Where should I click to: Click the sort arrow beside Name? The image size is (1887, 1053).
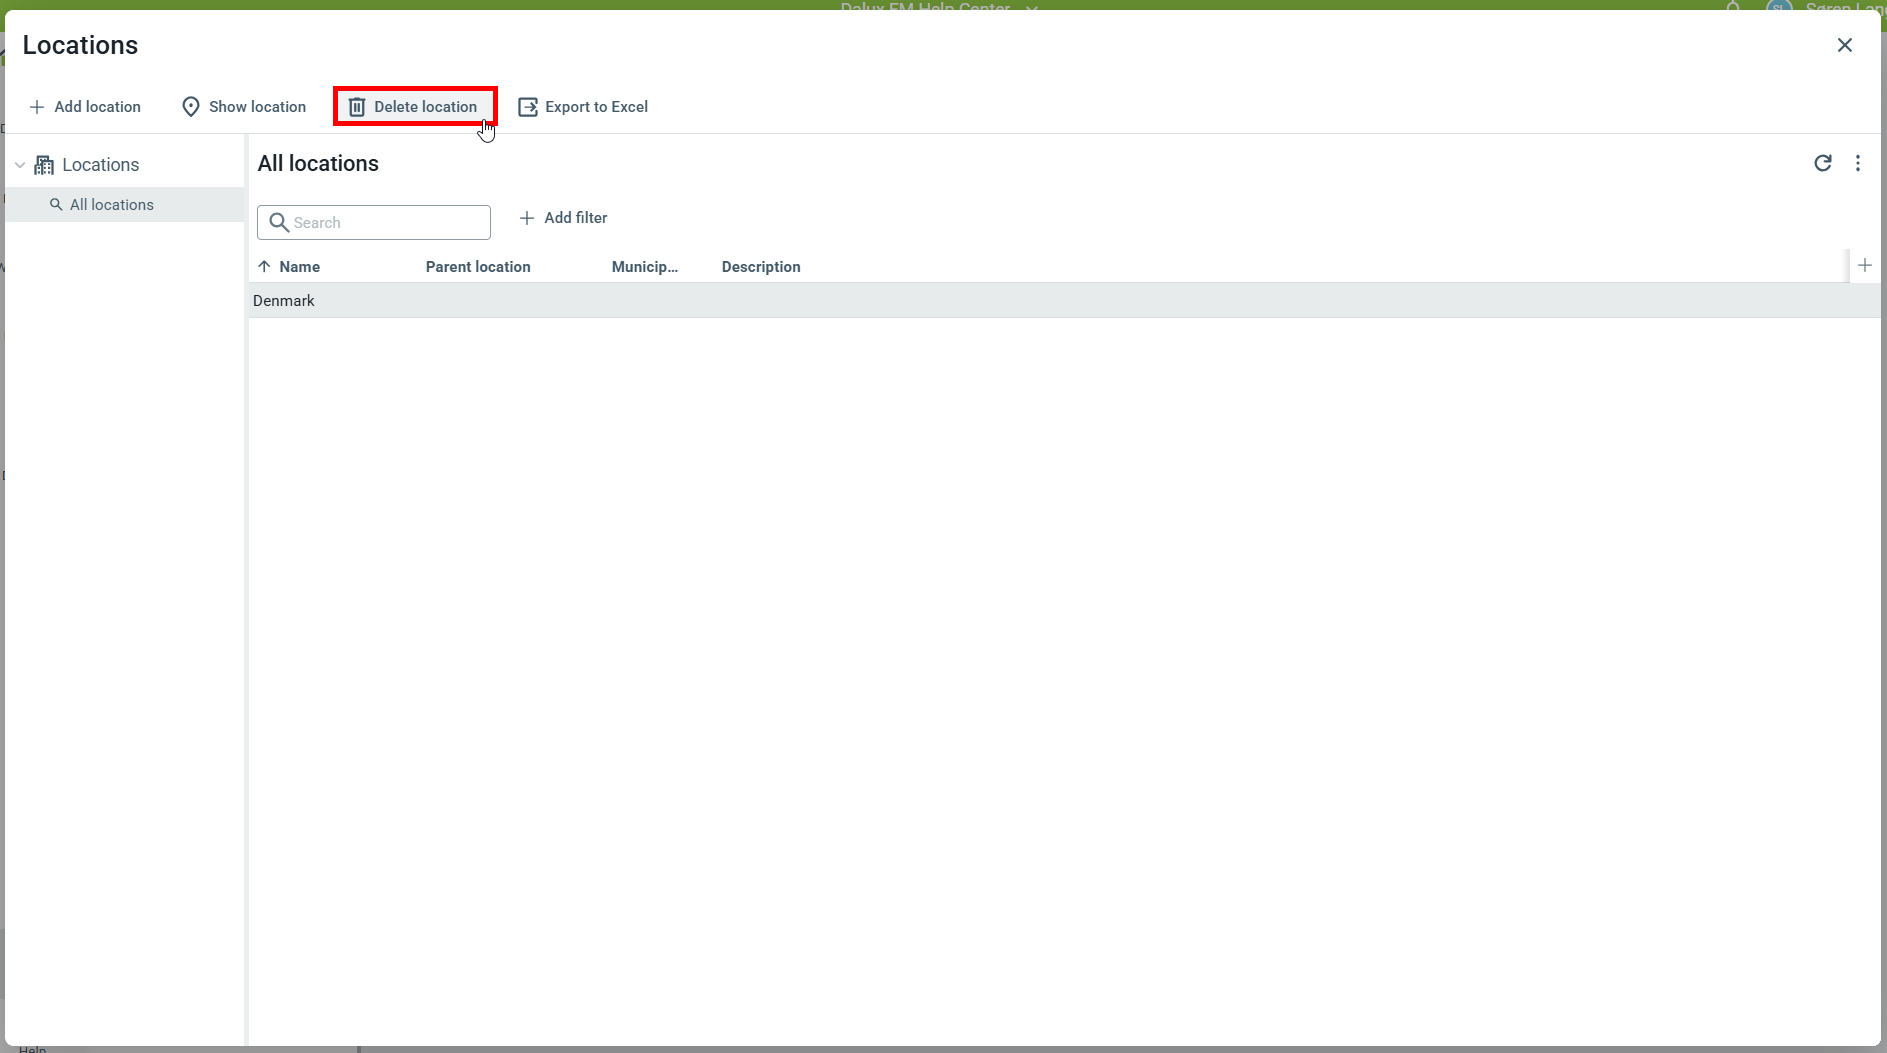point(264,266)
